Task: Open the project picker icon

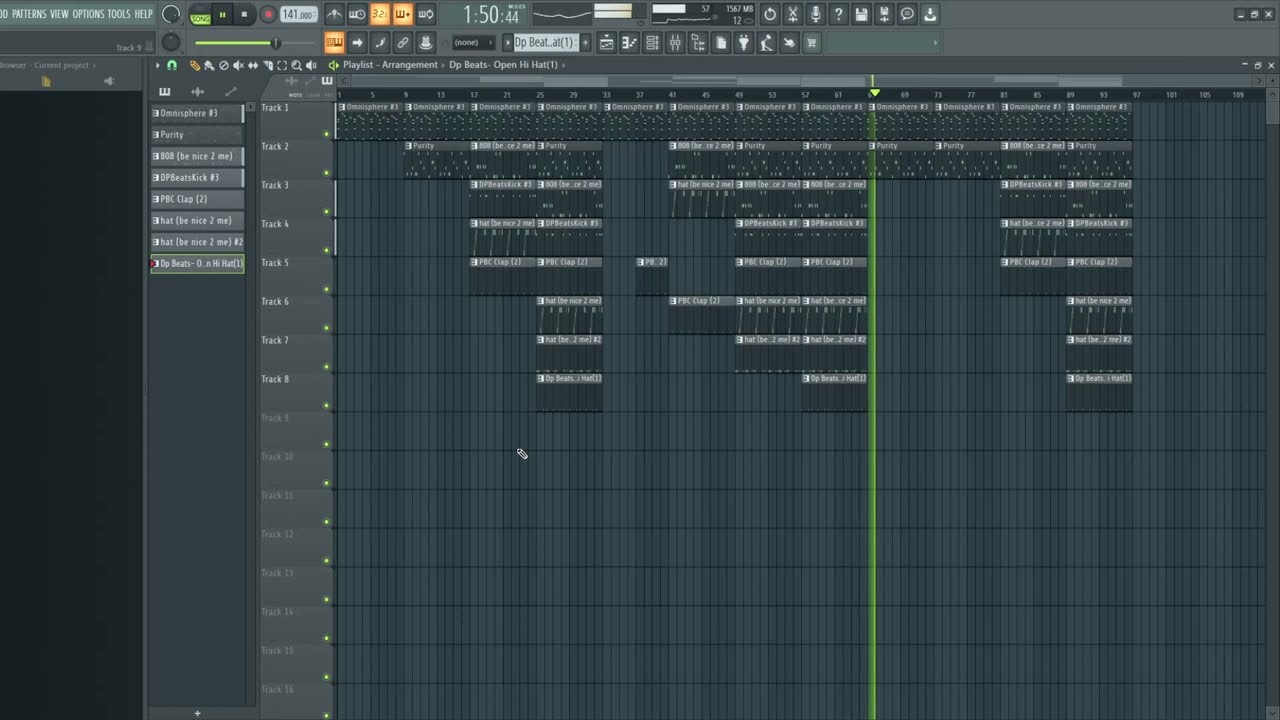Action: tap(721, 43)
